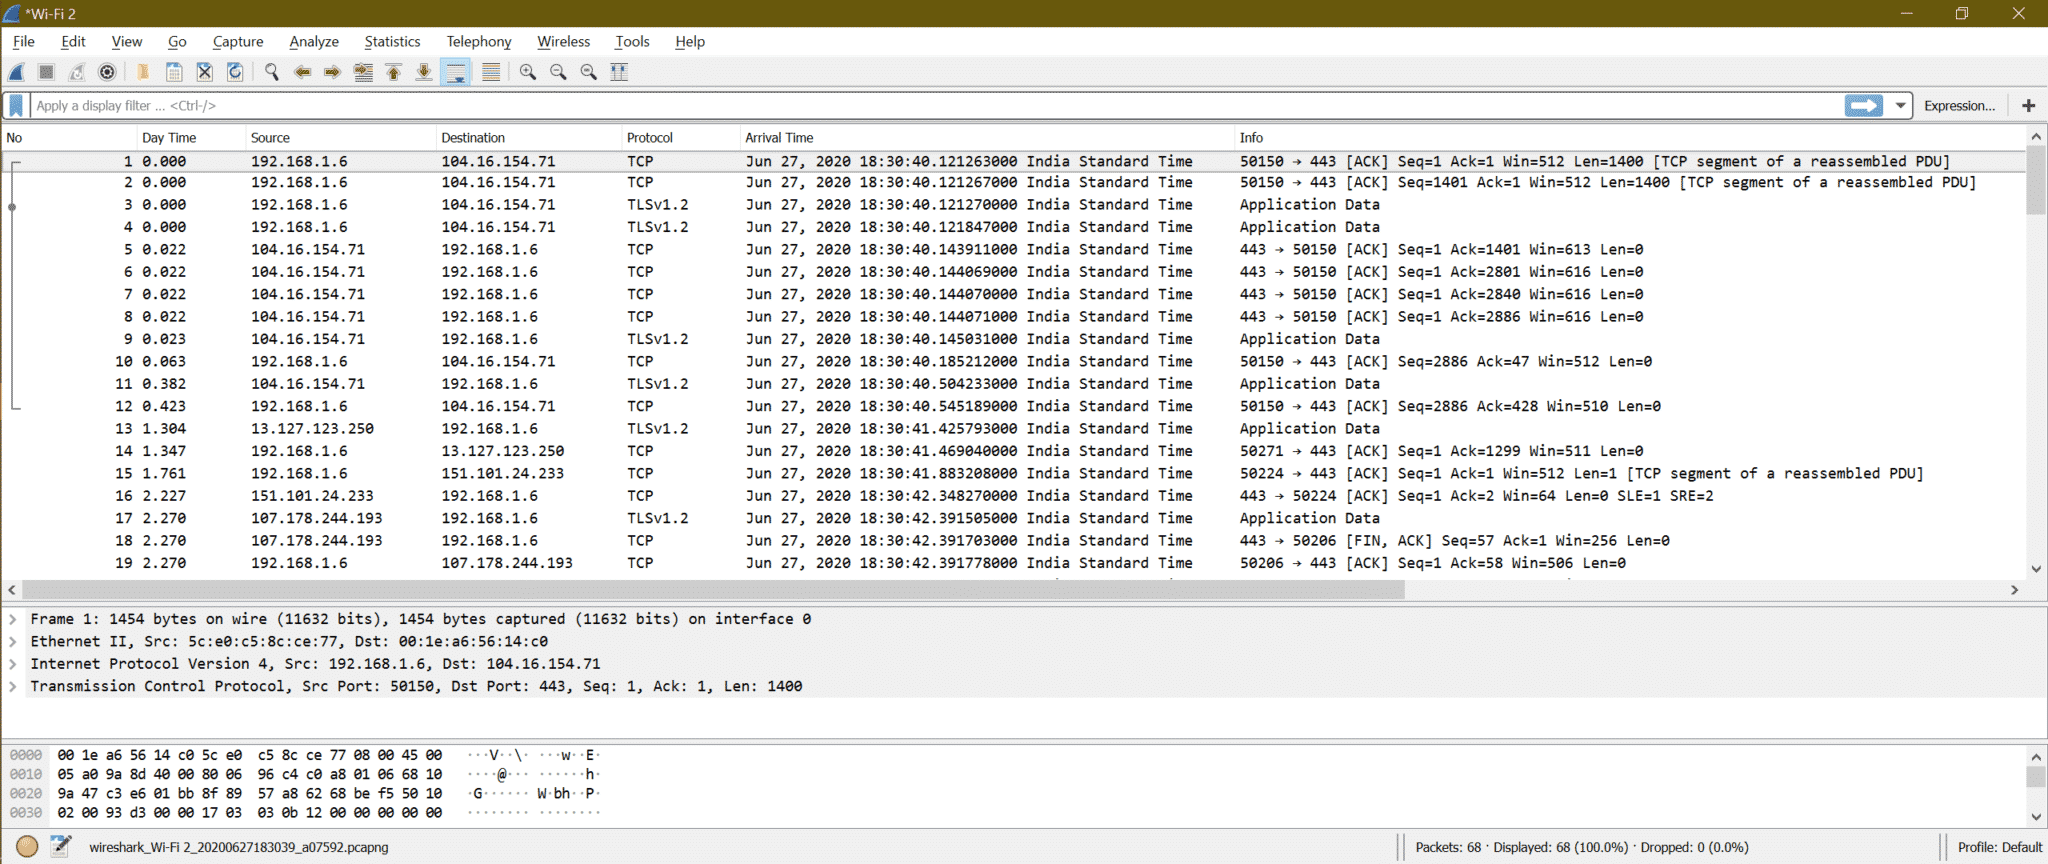Sort by the Destination column header
Image resolution: width=2048 pixels, height=864 pixels.
point(529,138)
